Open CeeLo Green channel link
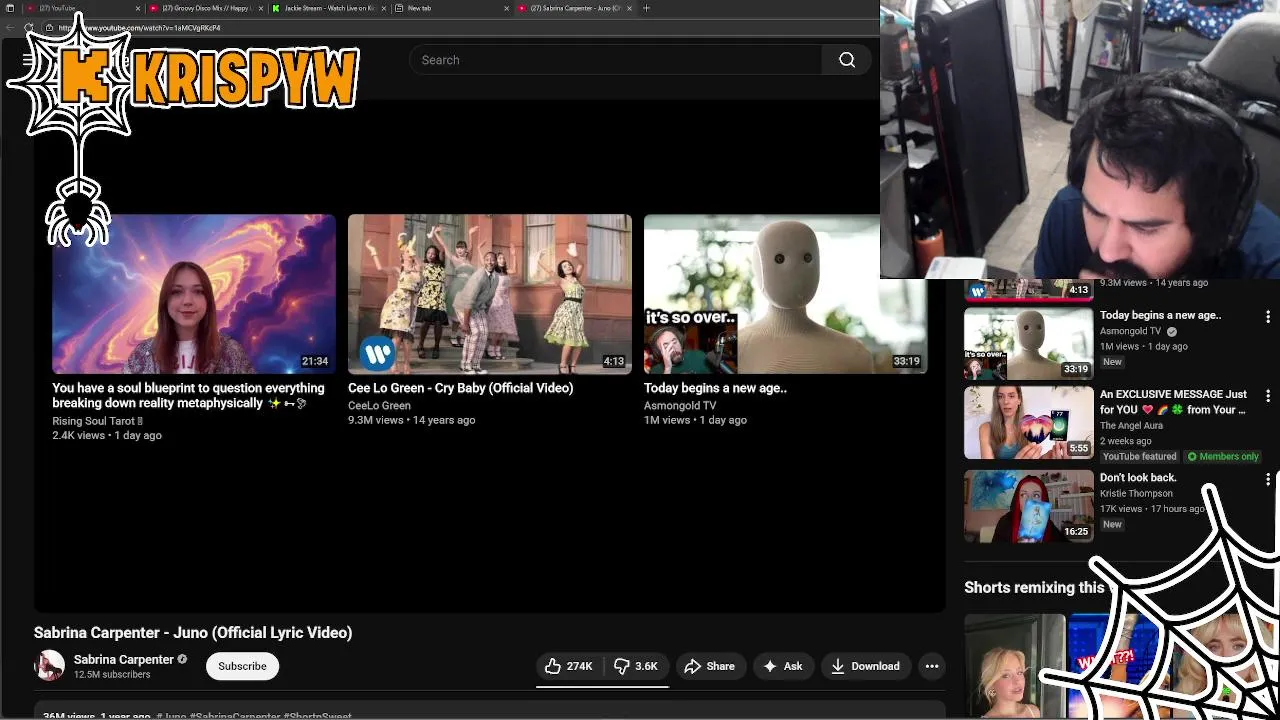Image resolution: width=1280 pixels, height=720 pixels. pos(379,405)
